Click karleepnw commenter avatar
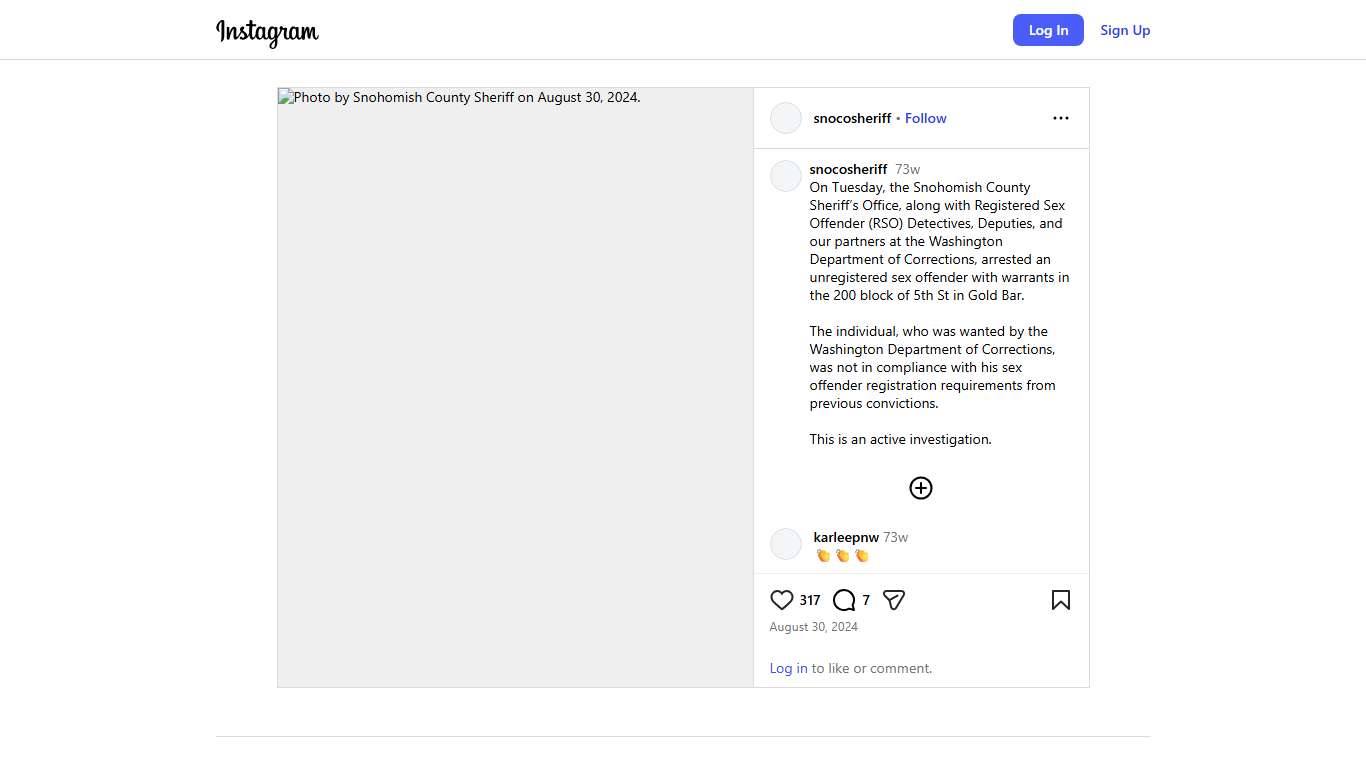This screenshot has height=768, width=1366. tap(786, 544)
